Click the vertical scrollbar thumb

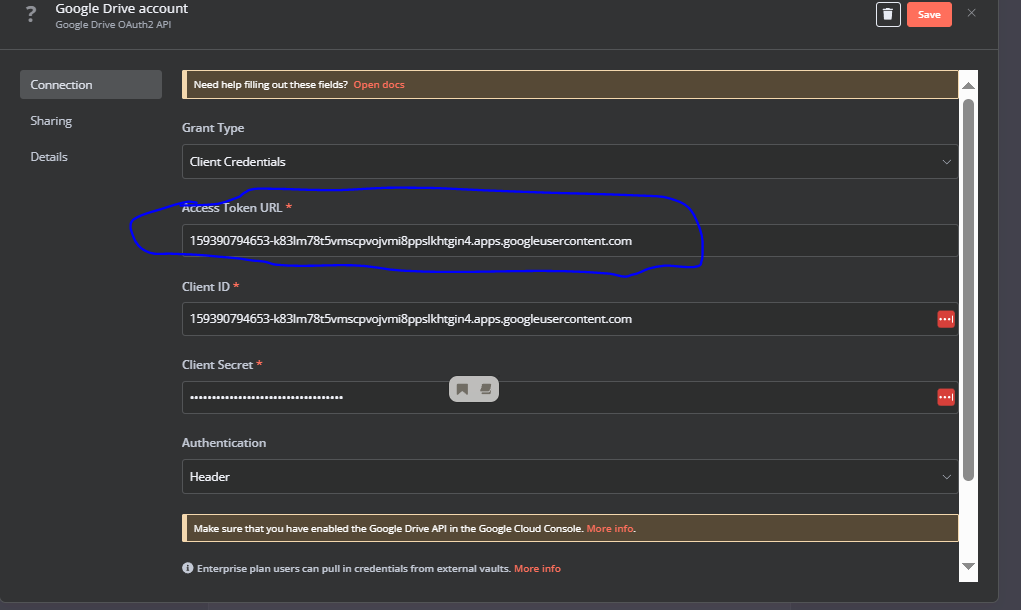(x=968, y=290)
